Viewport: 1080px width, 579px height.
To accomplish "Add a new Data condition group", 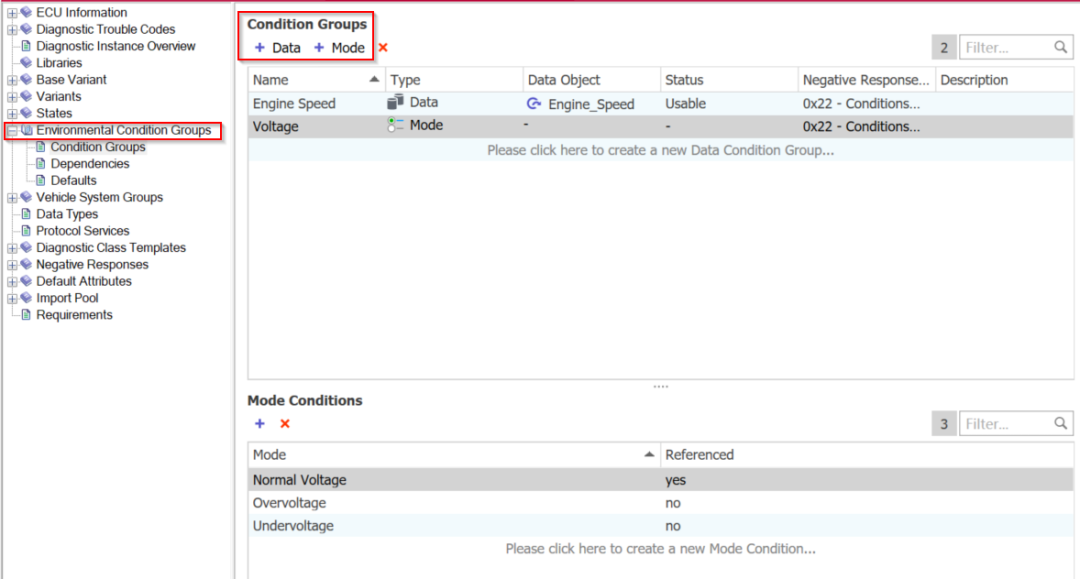I will [278, 48].
